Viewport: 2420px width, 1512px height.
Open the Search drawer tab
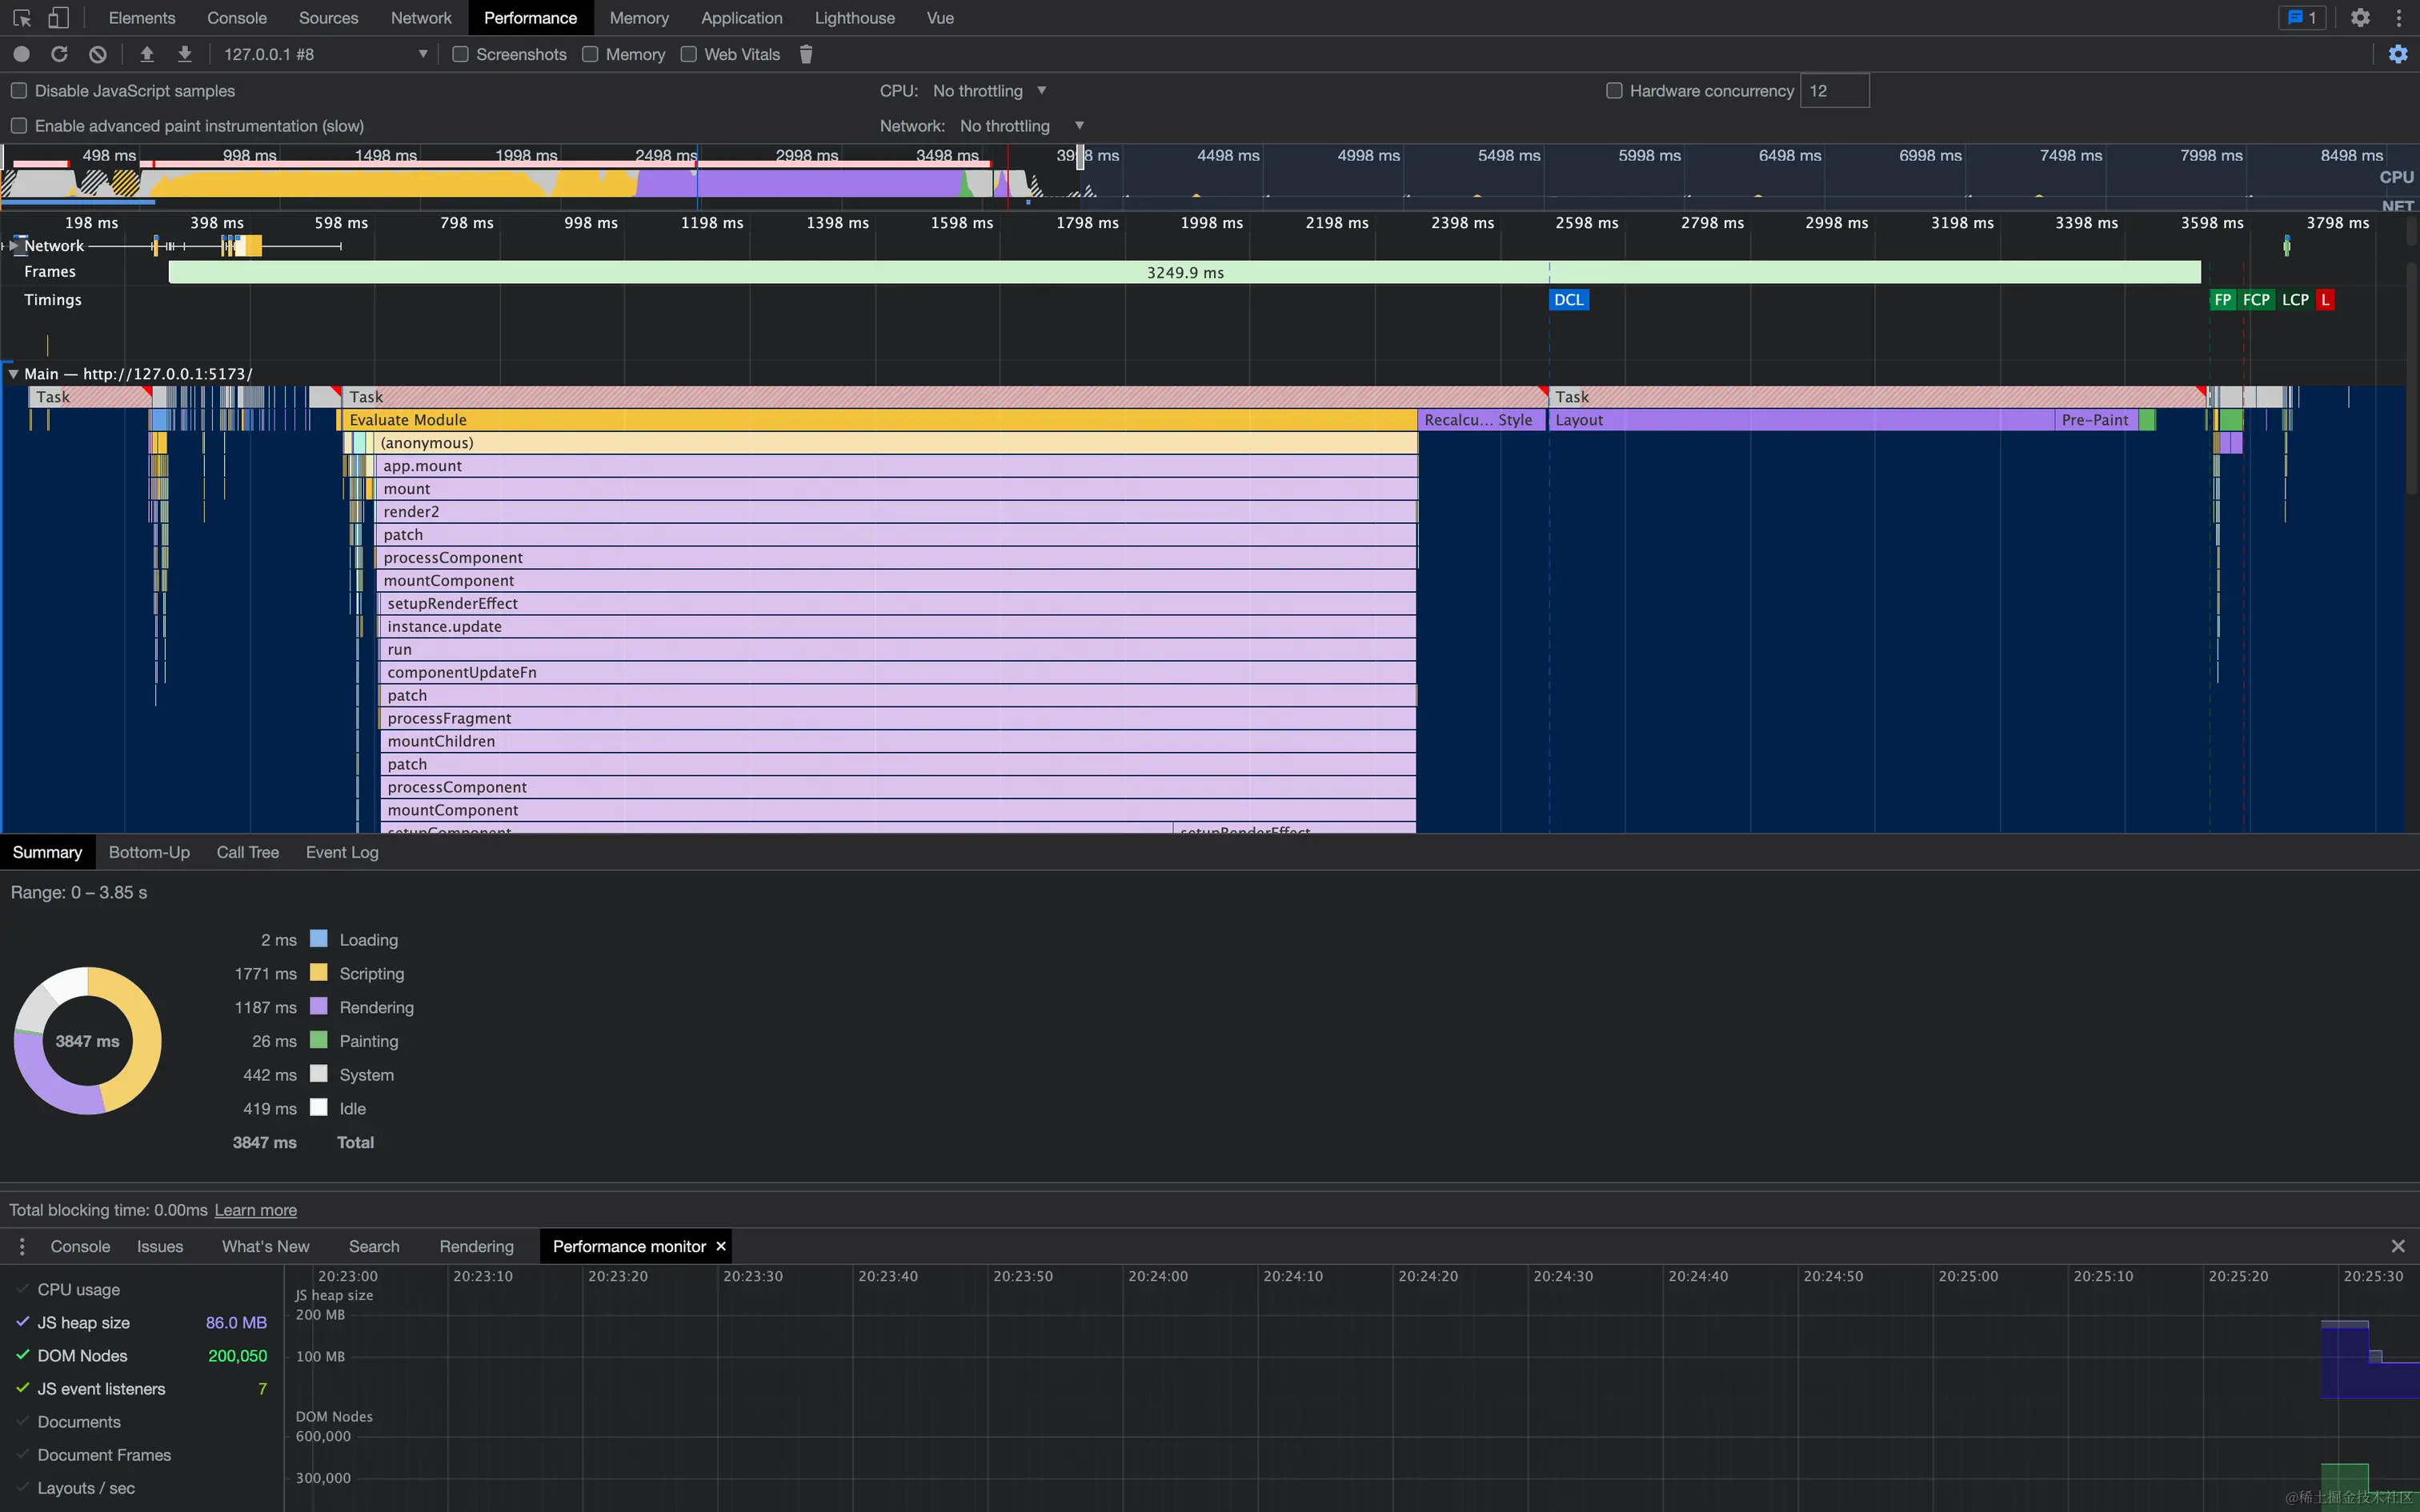point(374,1246)
